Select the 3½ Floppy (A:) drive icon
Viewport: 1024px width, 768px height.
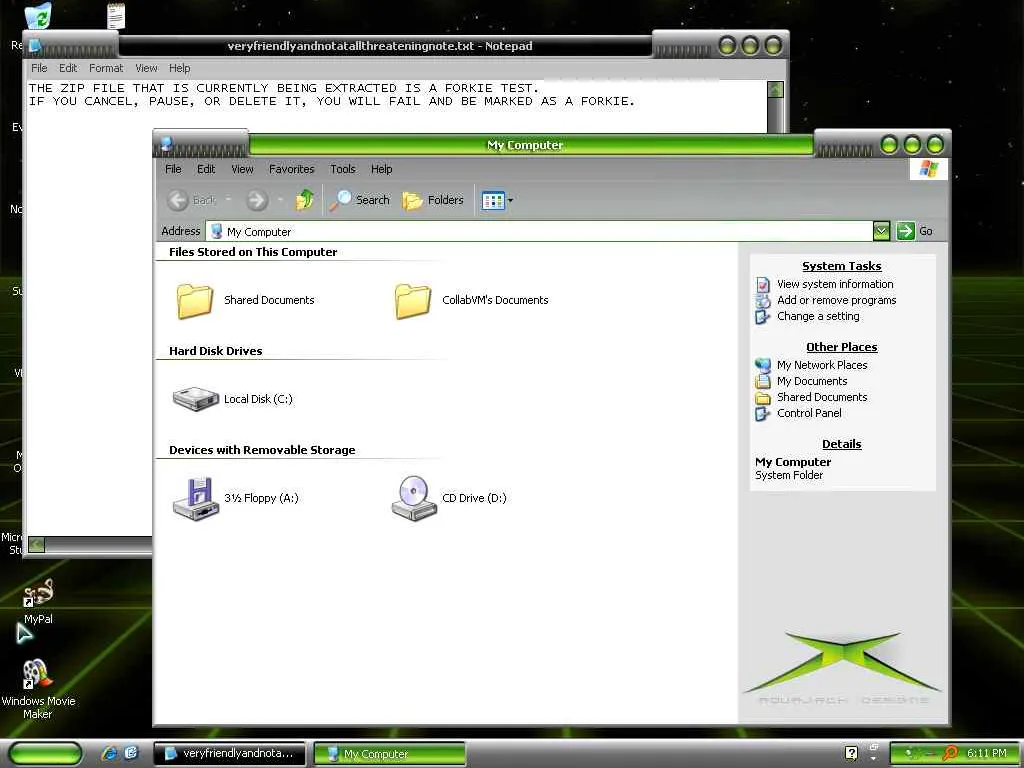(195, 498)
